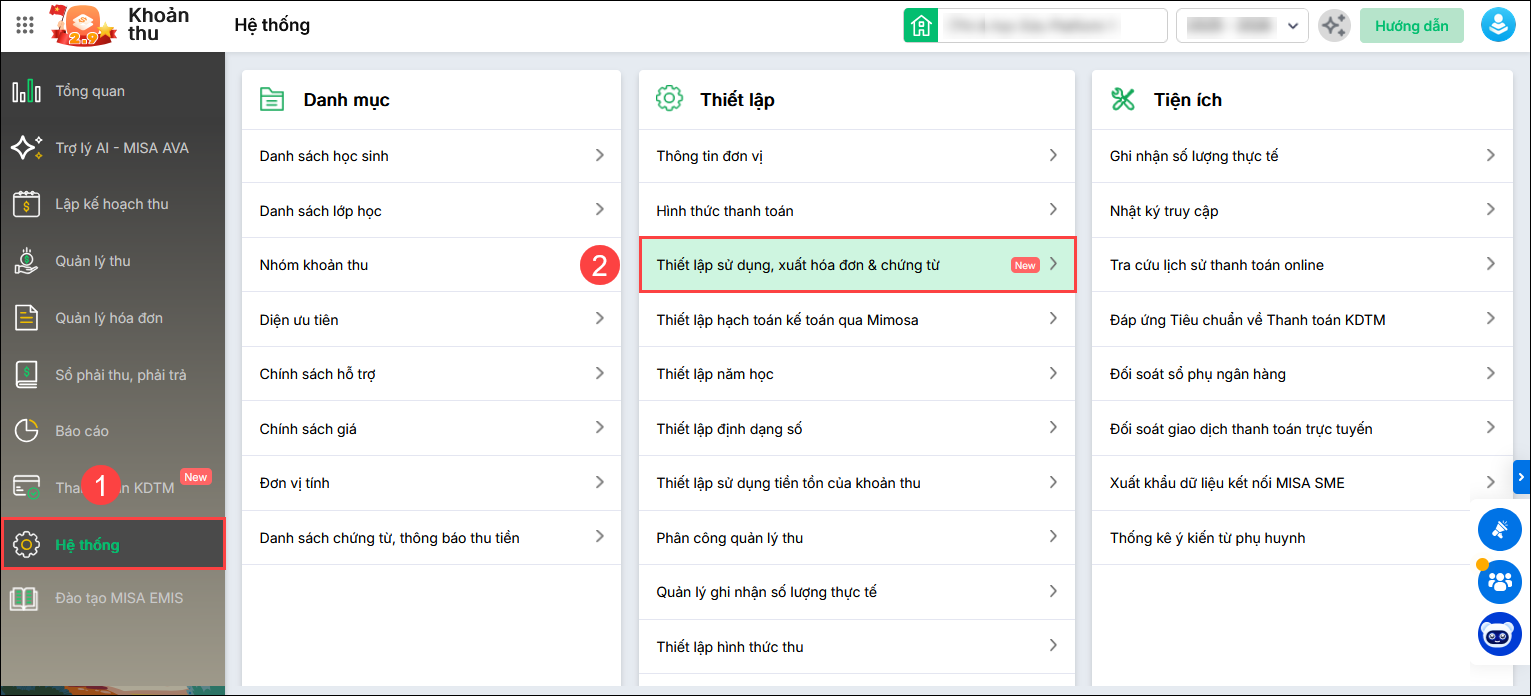Open Nhật ký truy cập utility
Image resolution: width=1531 pixels, height=696 pixels.
click(1164, 211)
